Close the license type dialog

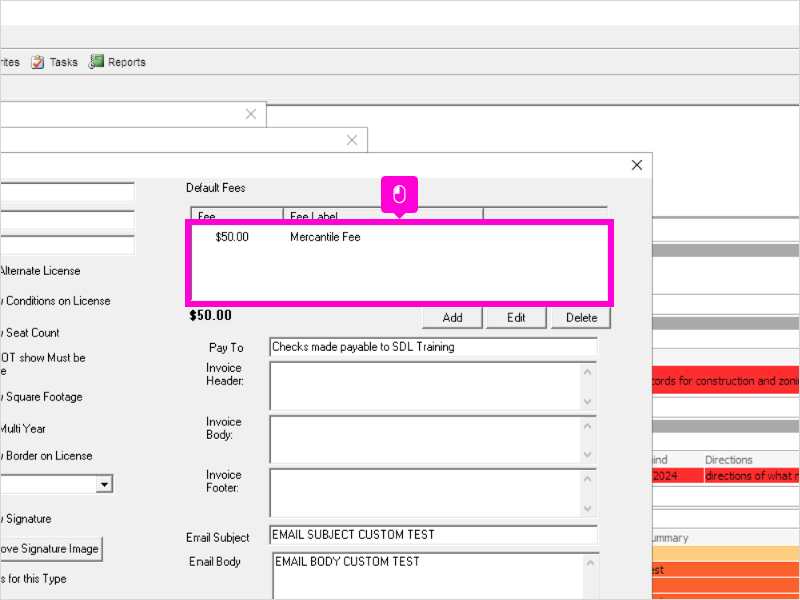[x=637, y=165]
